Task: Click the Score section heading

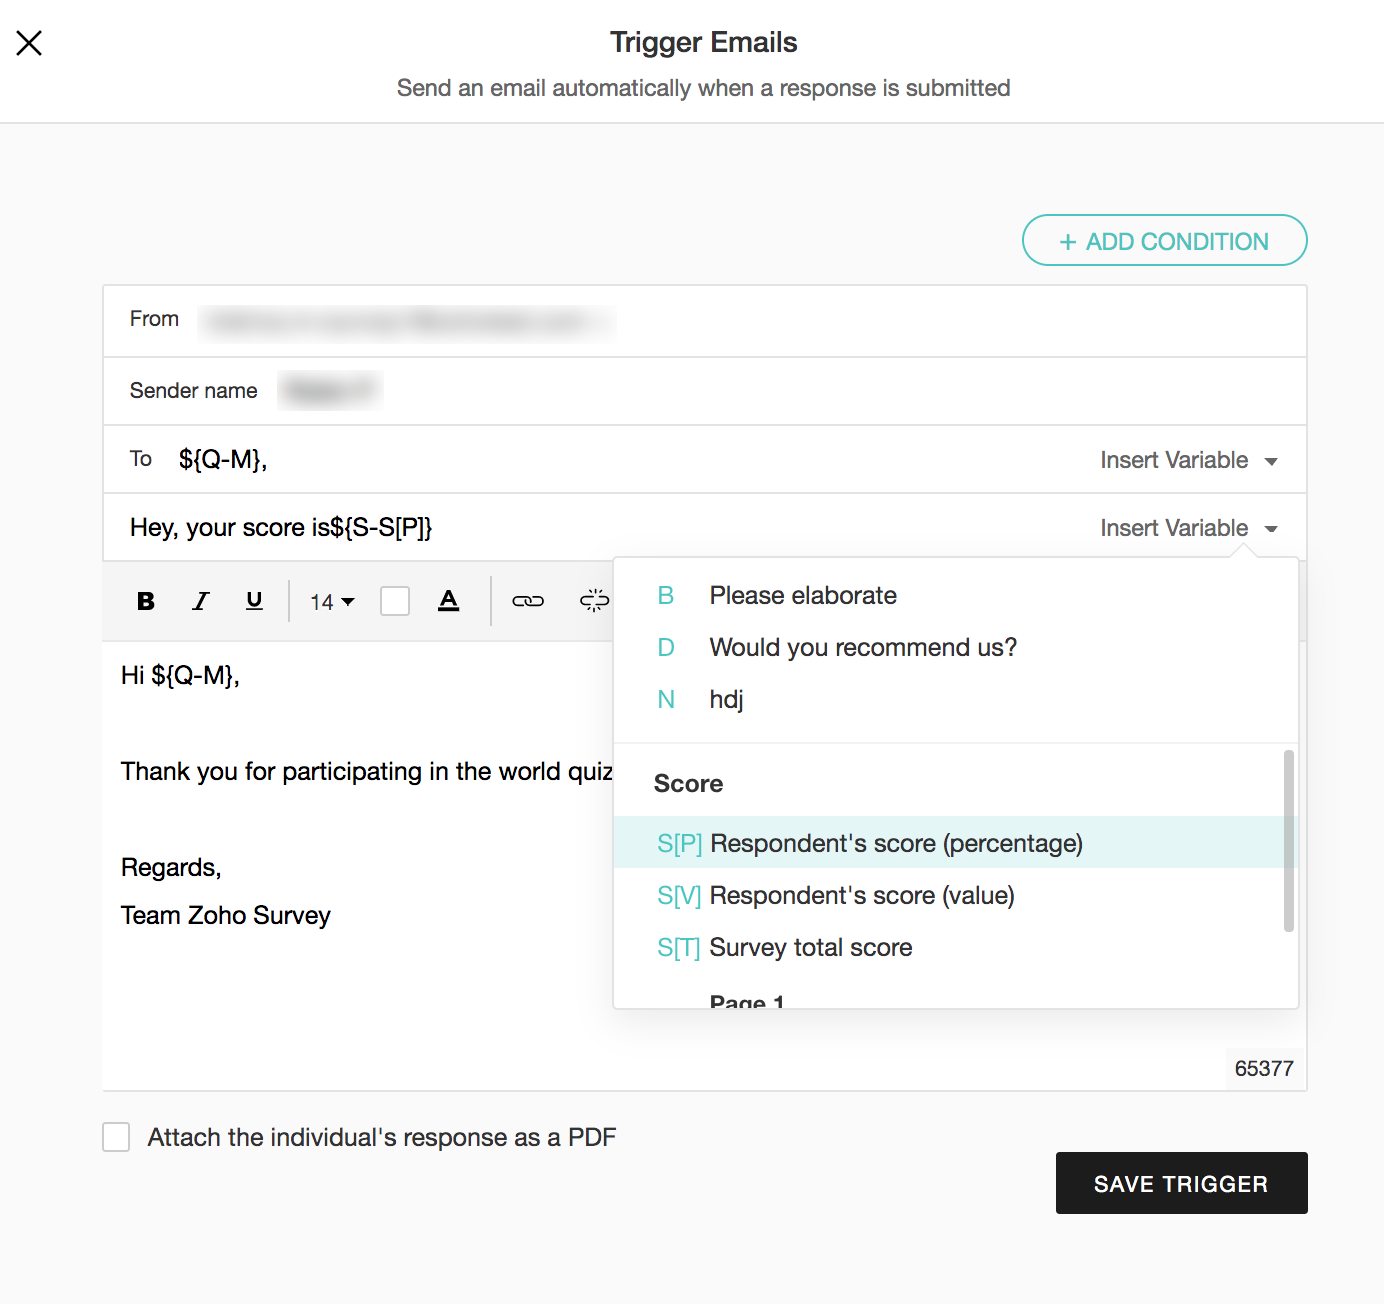Action: (688, 783)
